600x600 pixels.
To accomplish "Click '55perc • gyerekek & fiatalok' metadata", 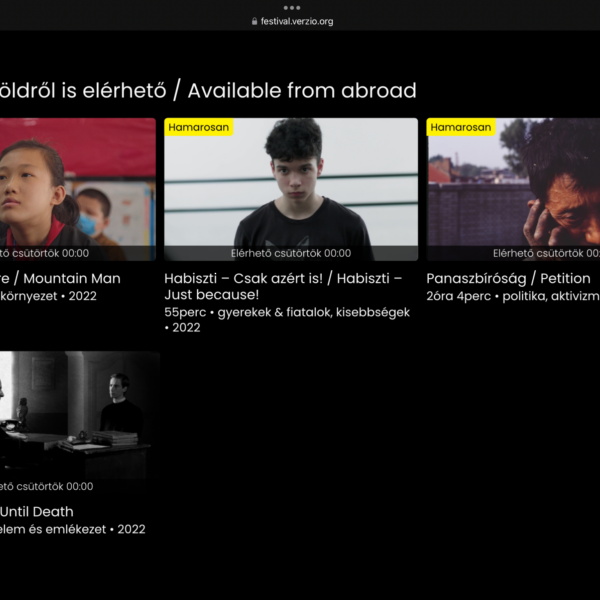I will click(x=287, y=320).
